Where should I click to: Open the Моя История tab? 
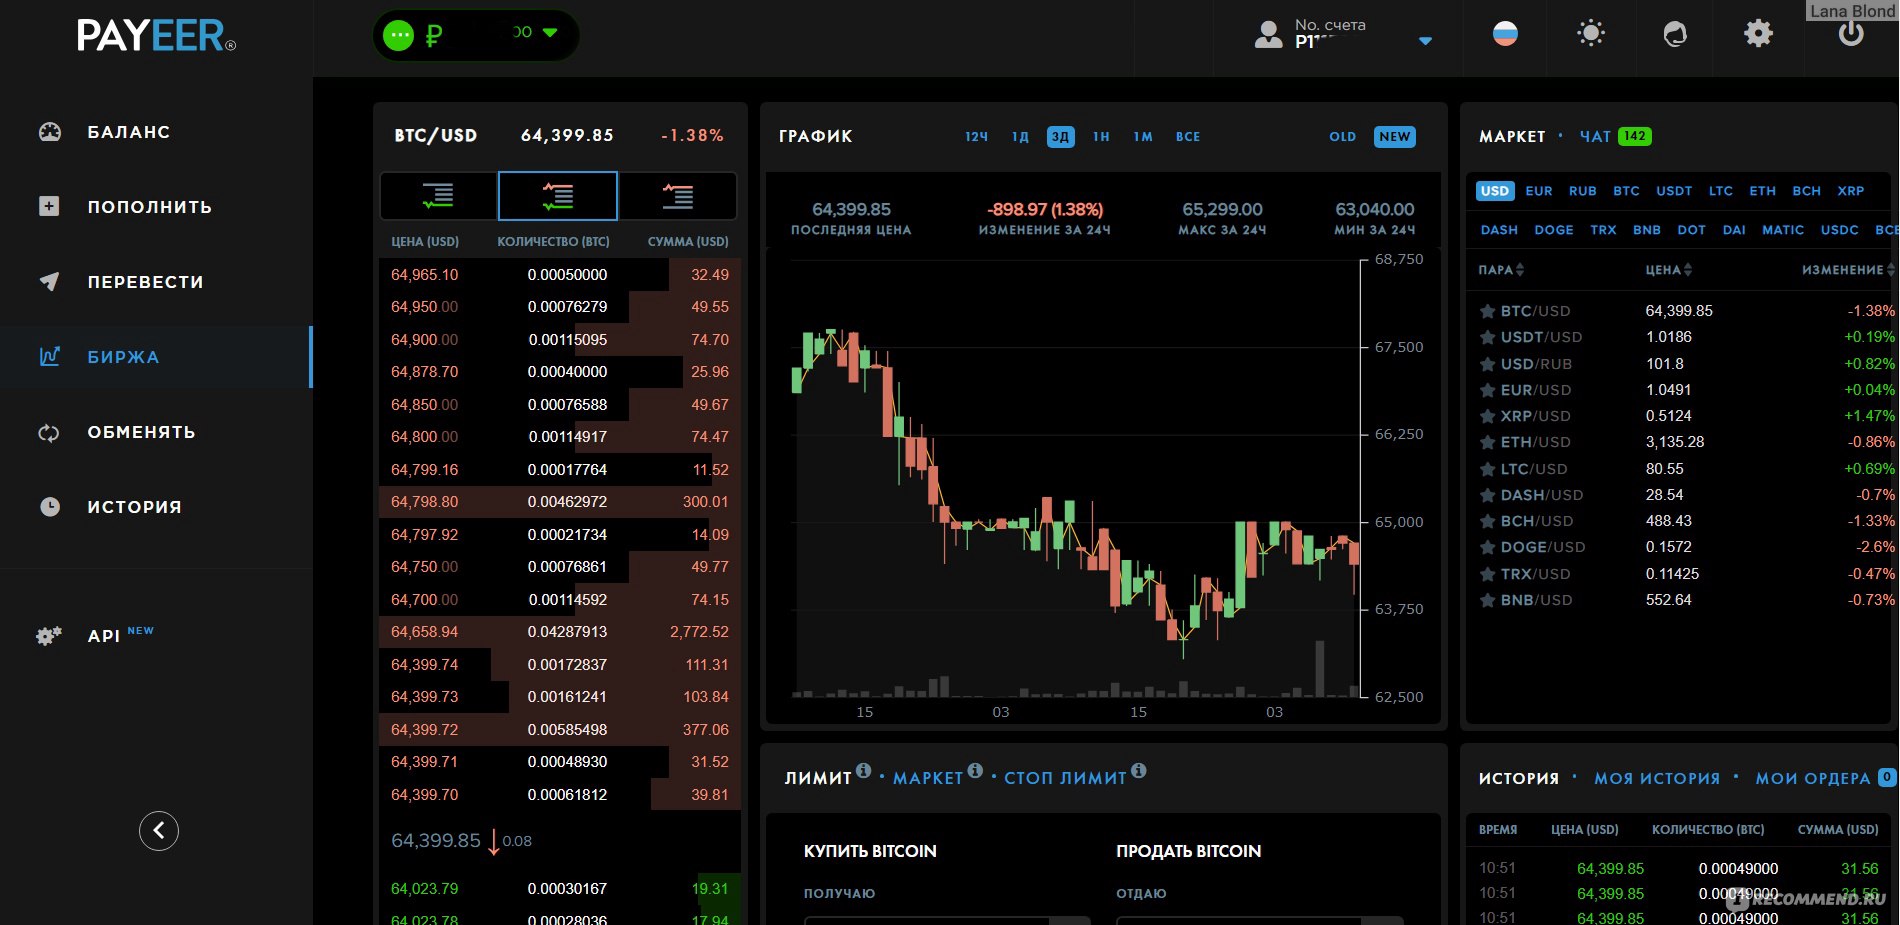click(1657, 778)
